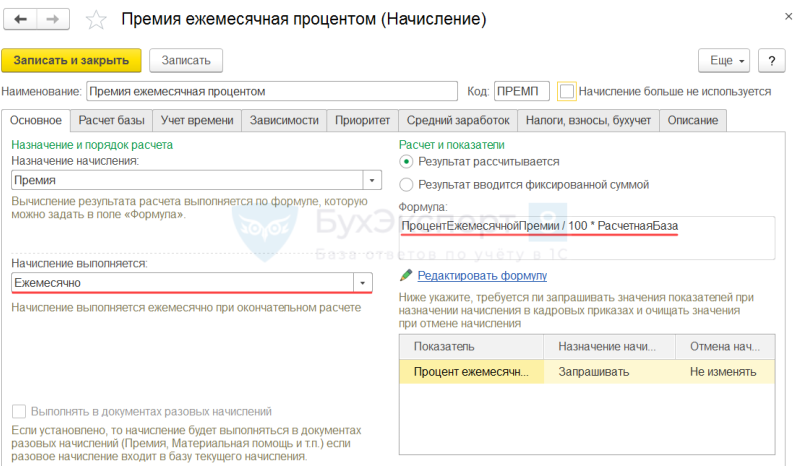Open the Описание tab
Screen dimensions: 800x466
(692, 120)
